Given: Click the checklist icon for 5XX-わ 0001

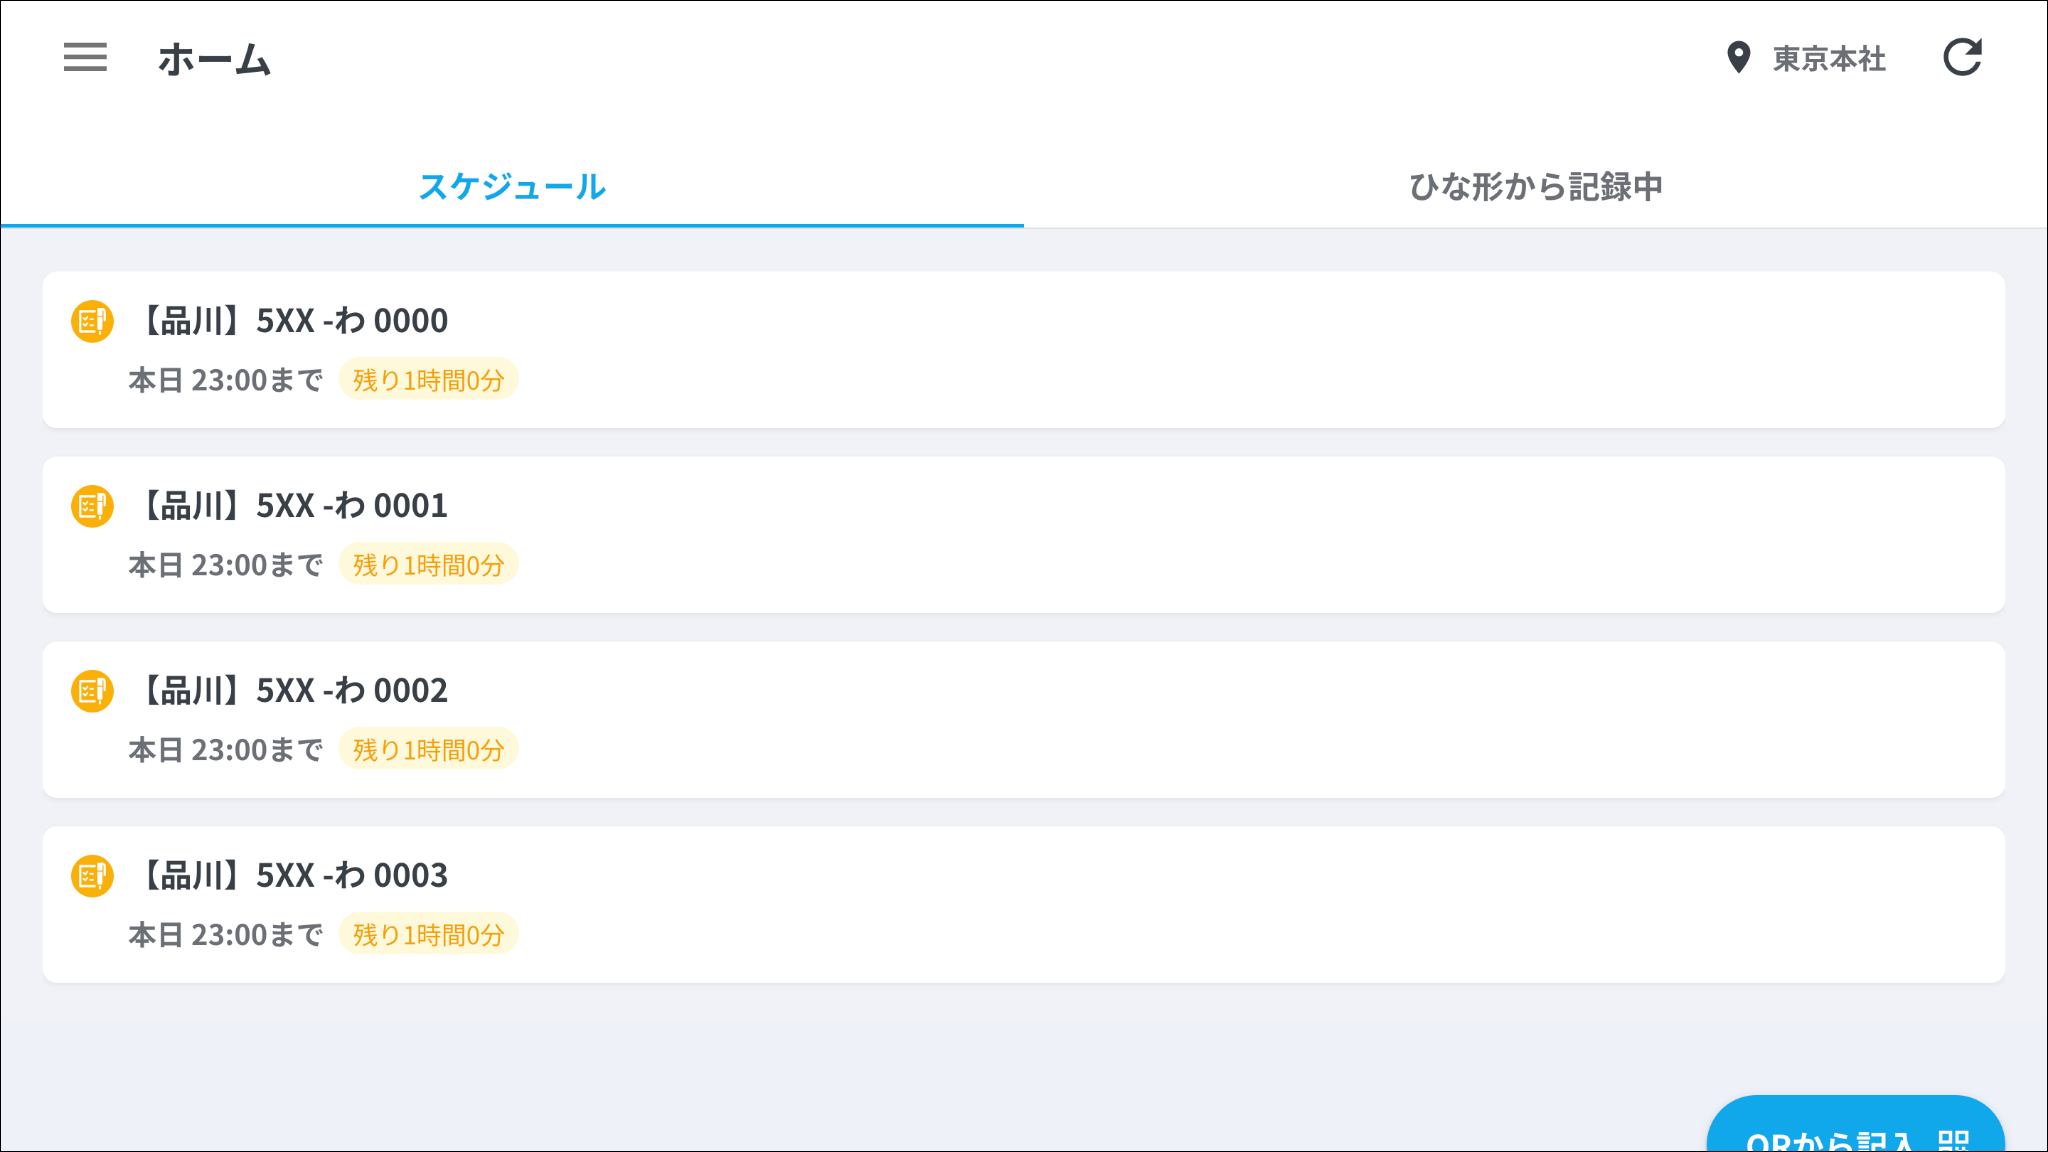Looking at the screenshot, I should 92,506.
